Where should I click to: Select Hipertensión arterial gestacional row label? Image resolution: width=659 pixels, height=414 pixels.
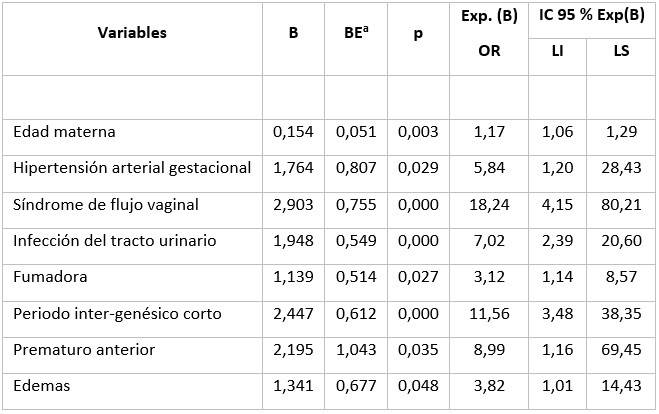click(x=132, y=168)
